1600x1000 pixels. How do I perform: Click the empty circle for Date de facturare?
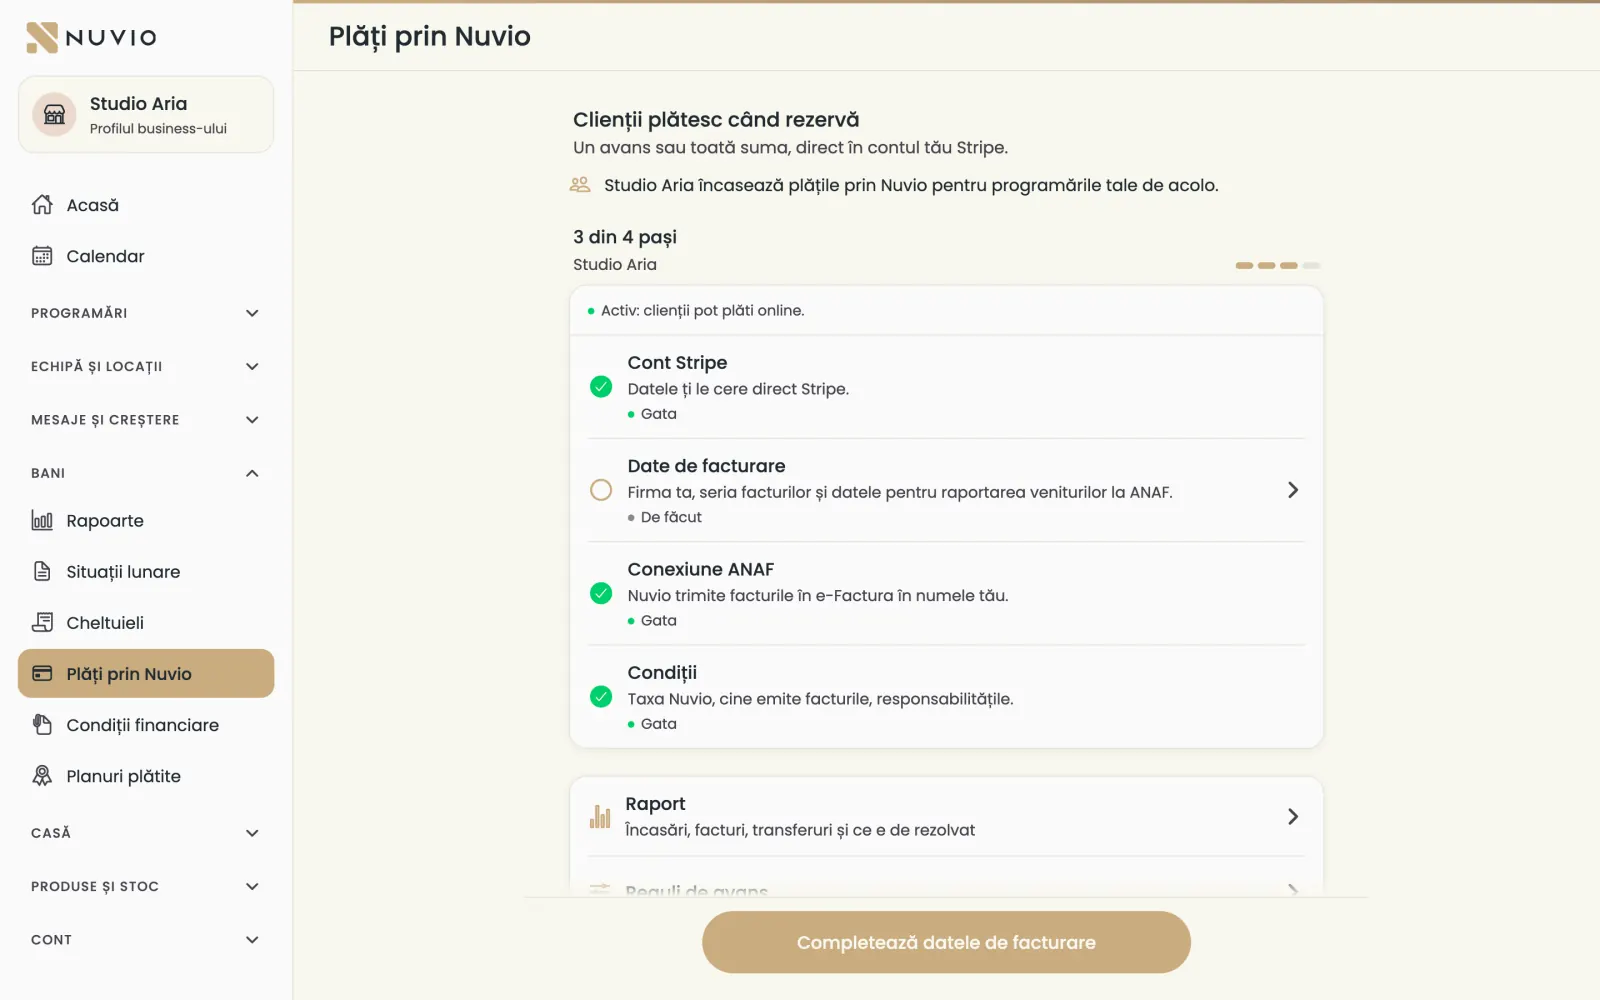click(x=601, y=490)
